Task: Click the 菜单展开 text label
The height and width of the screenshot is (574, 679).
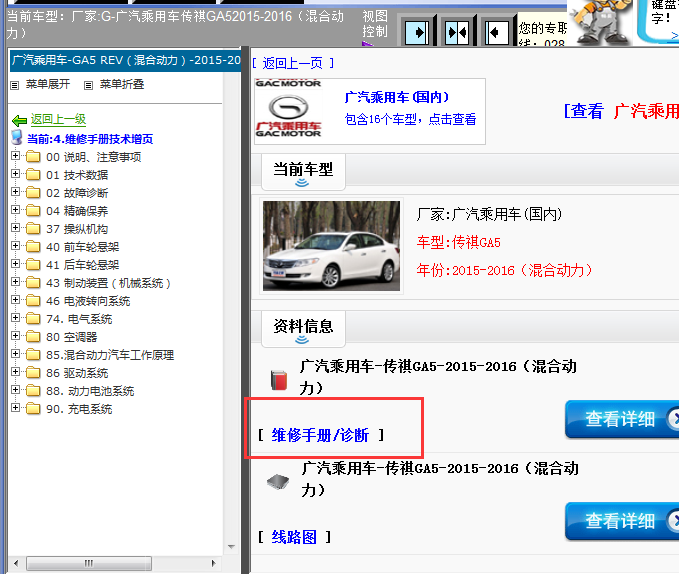Action: pos(48,84)
